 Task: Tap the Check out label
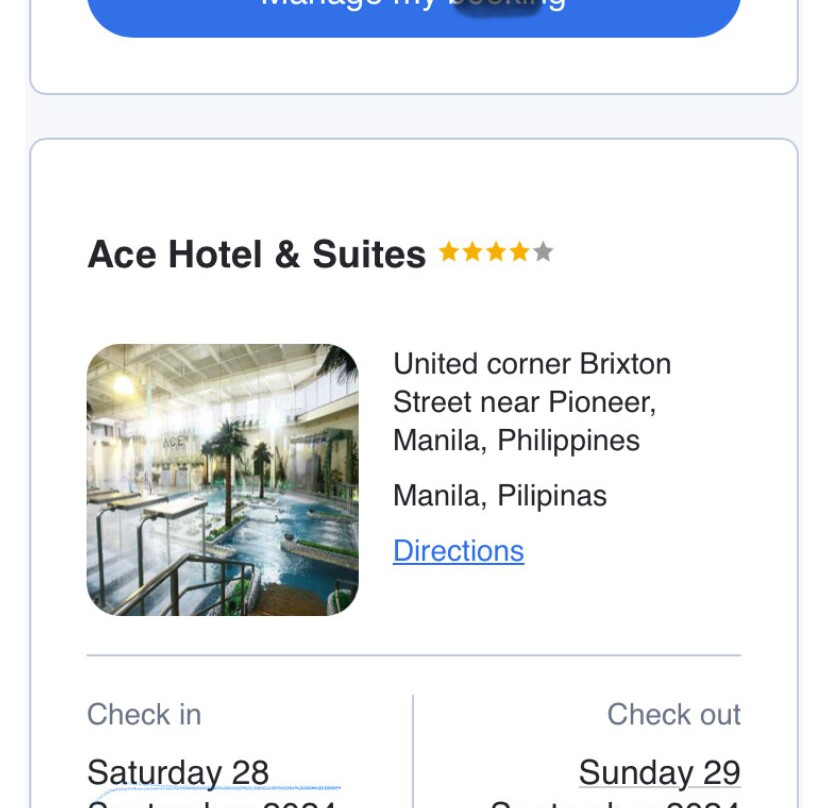[673, 714]
